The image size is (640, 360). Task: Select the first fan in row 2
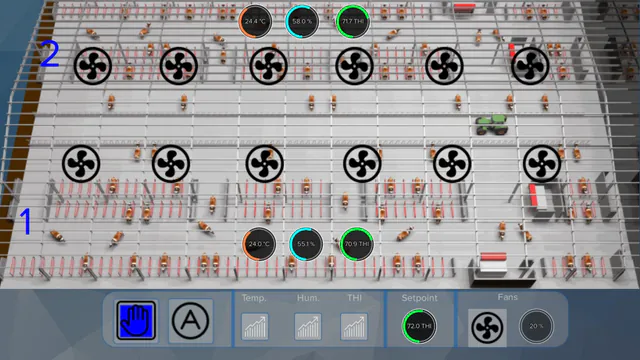point(93,66)
